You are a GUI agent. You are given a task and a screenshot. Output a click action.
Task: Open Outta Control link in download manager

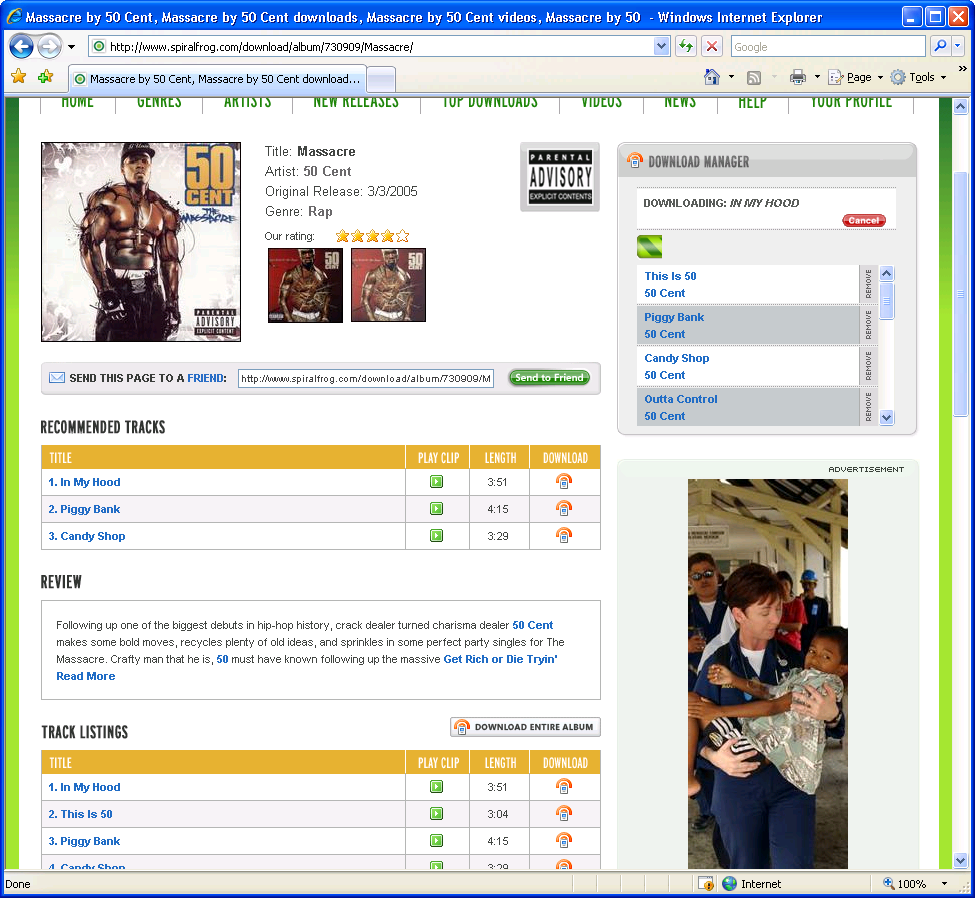[x=681, y=399]
